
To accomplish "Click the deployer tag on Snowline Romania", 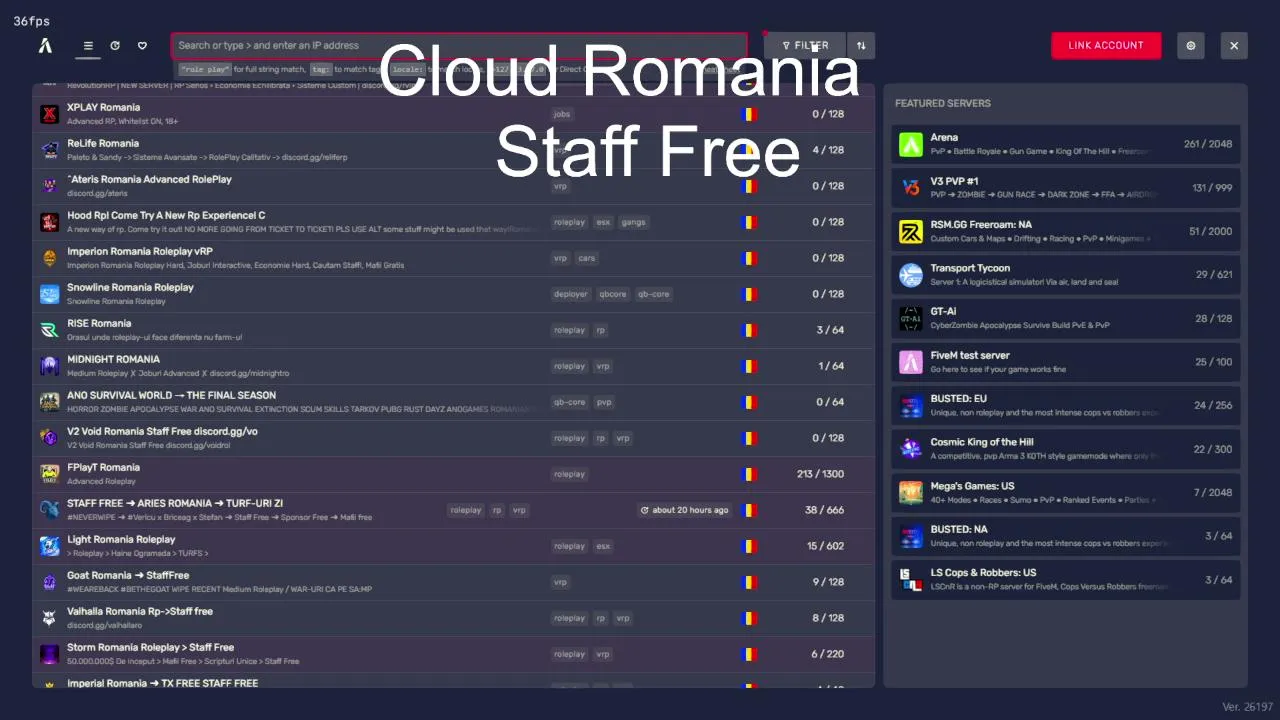I will (570, 294).
